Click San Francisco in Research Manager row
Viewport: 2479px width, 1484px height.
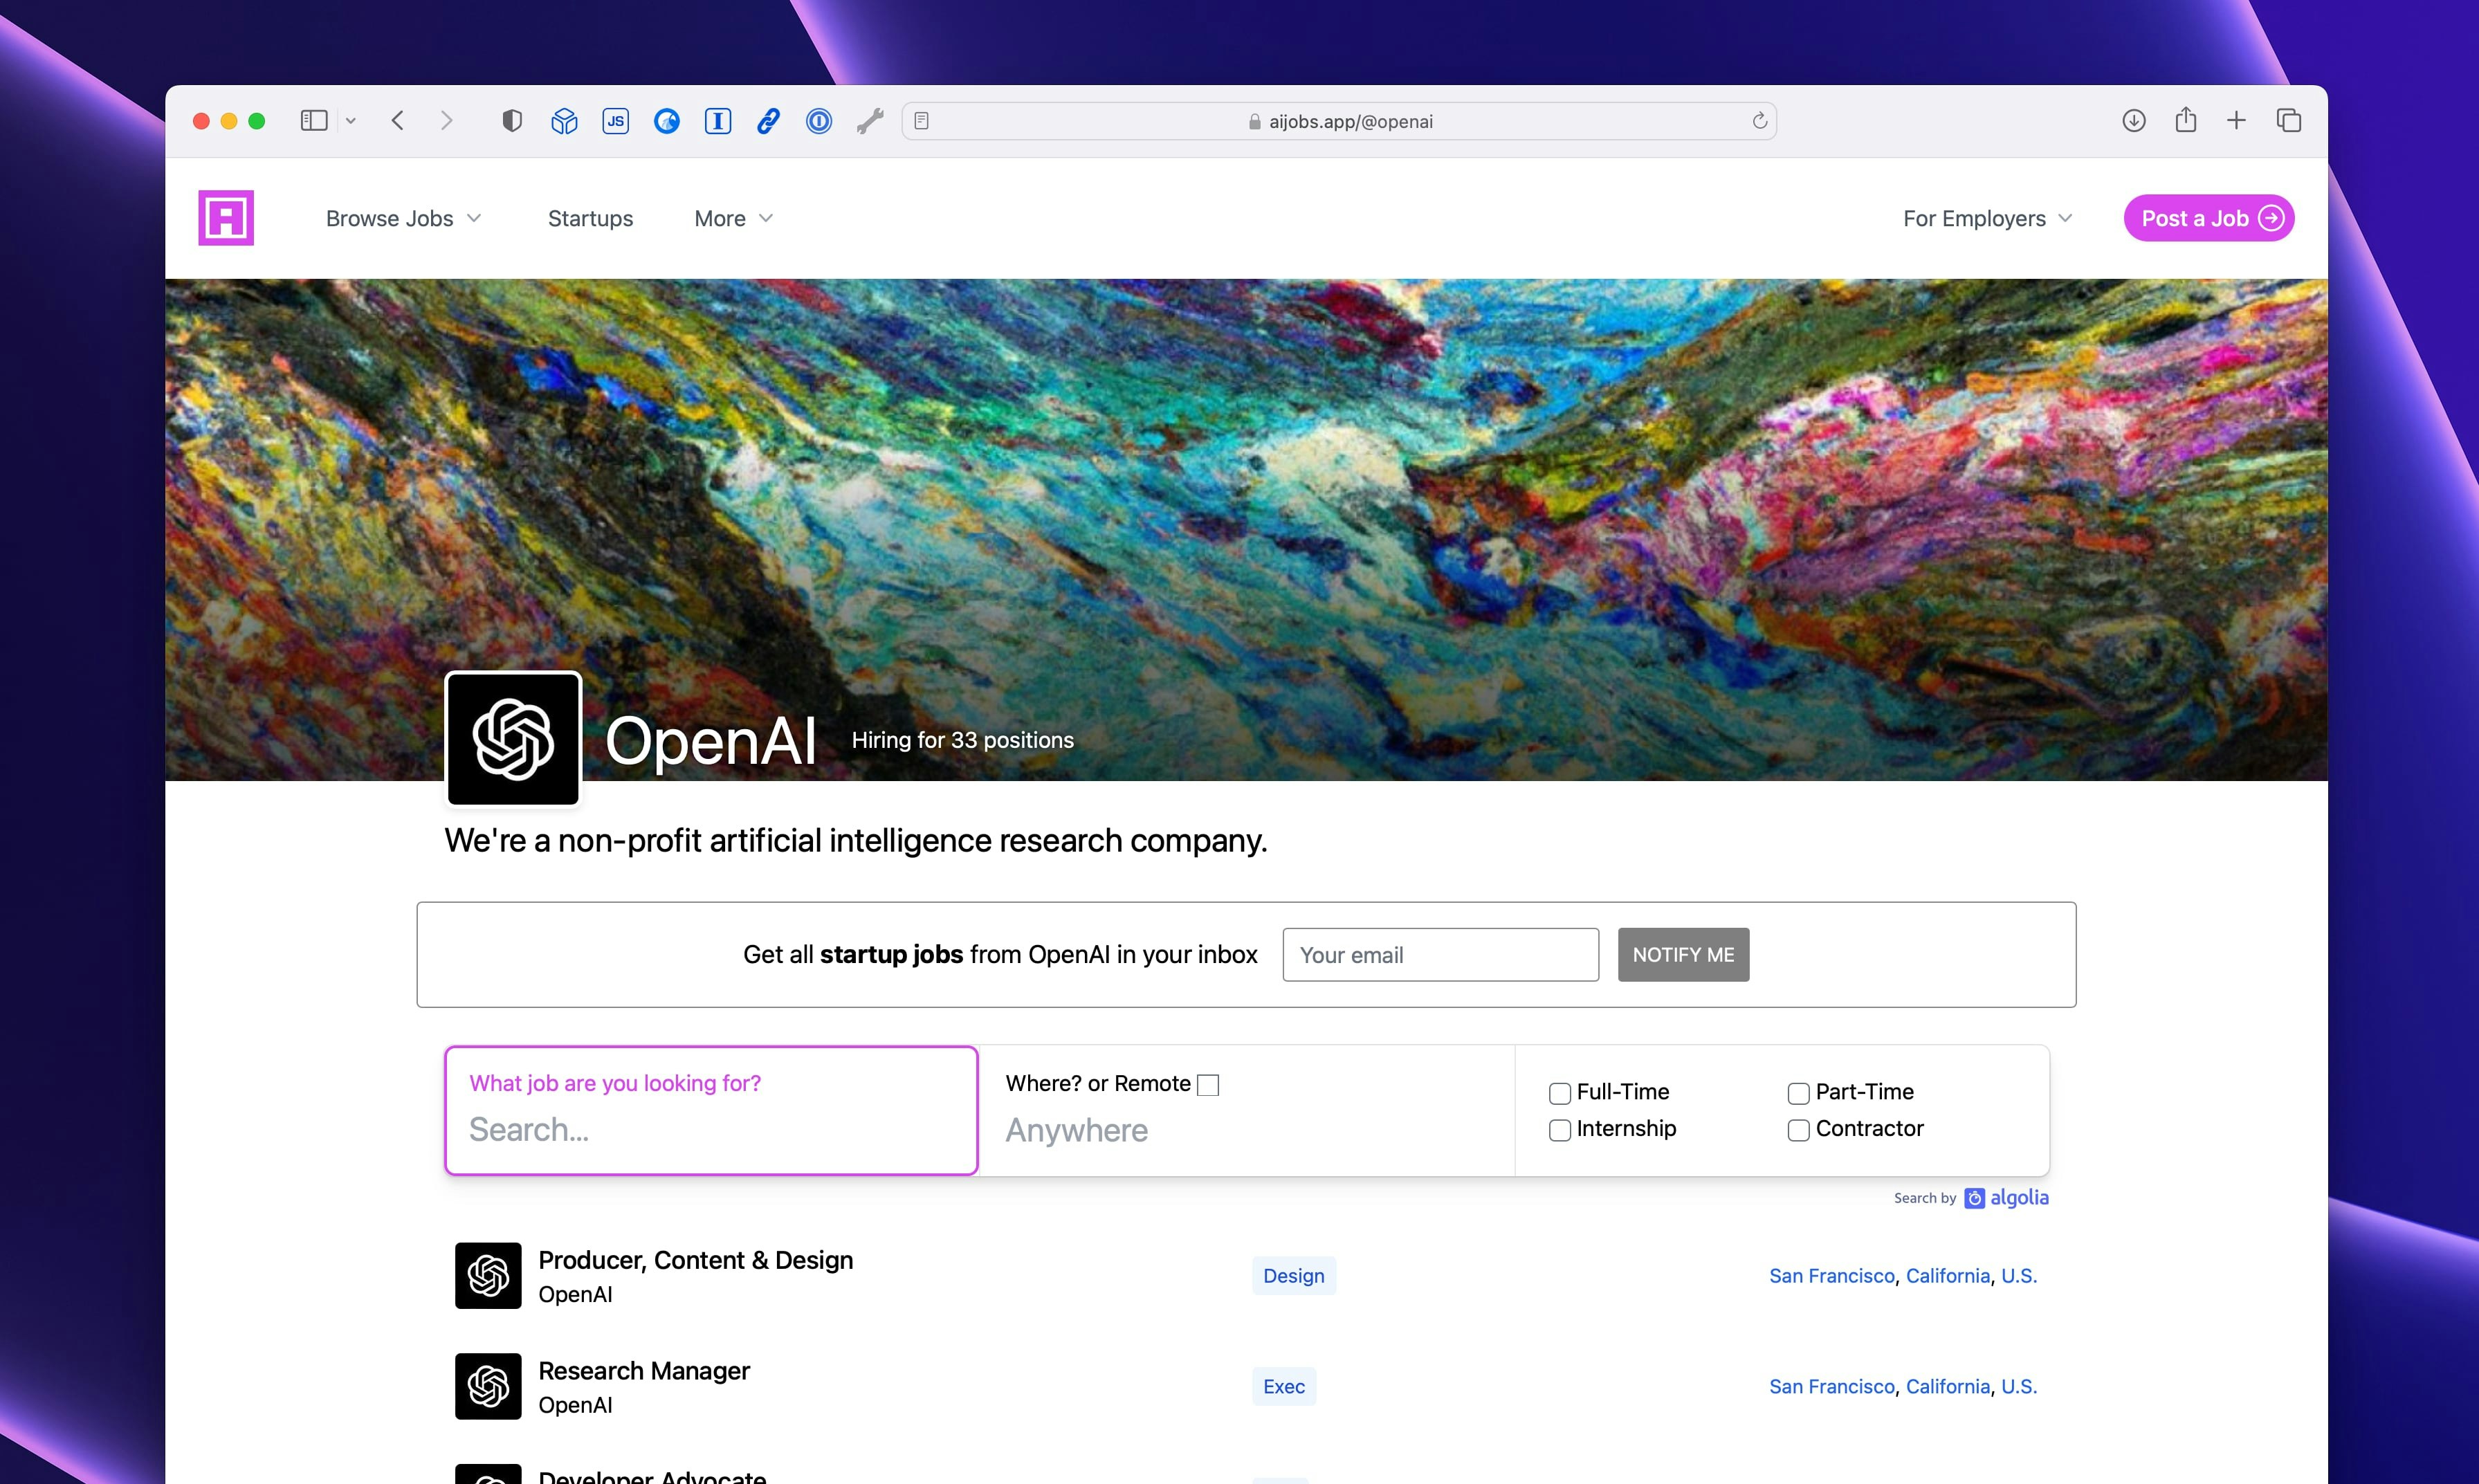1832,1387
